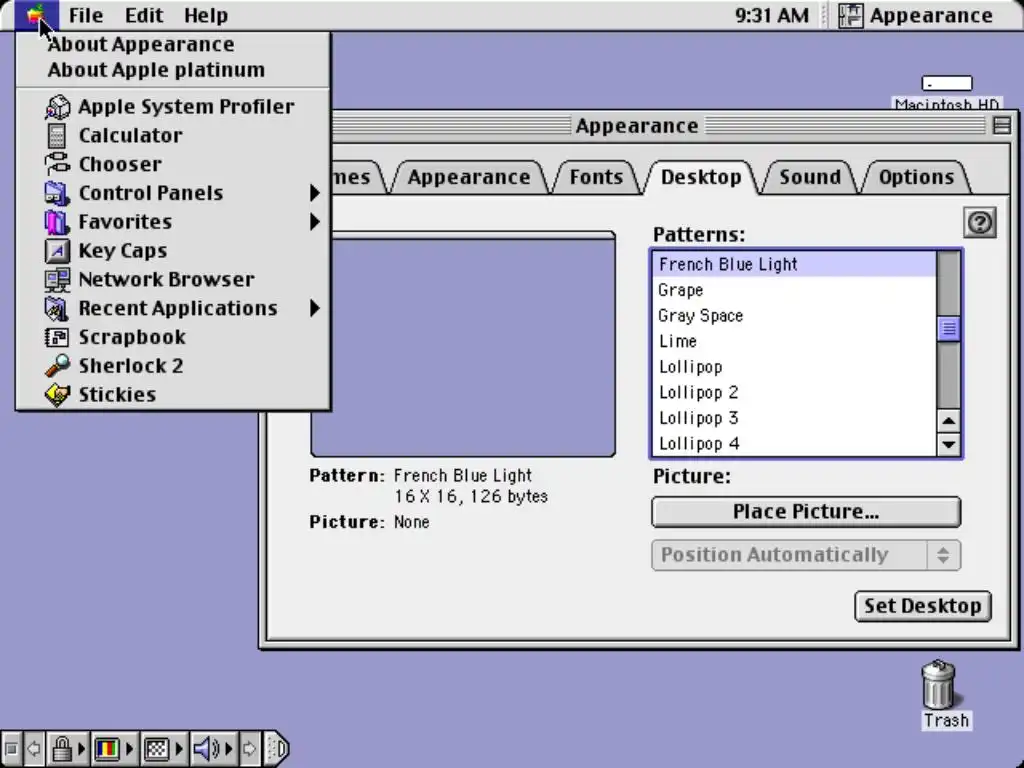
Task: Click the 9:31 AM menu bar clock
Action: coord(771,15)
